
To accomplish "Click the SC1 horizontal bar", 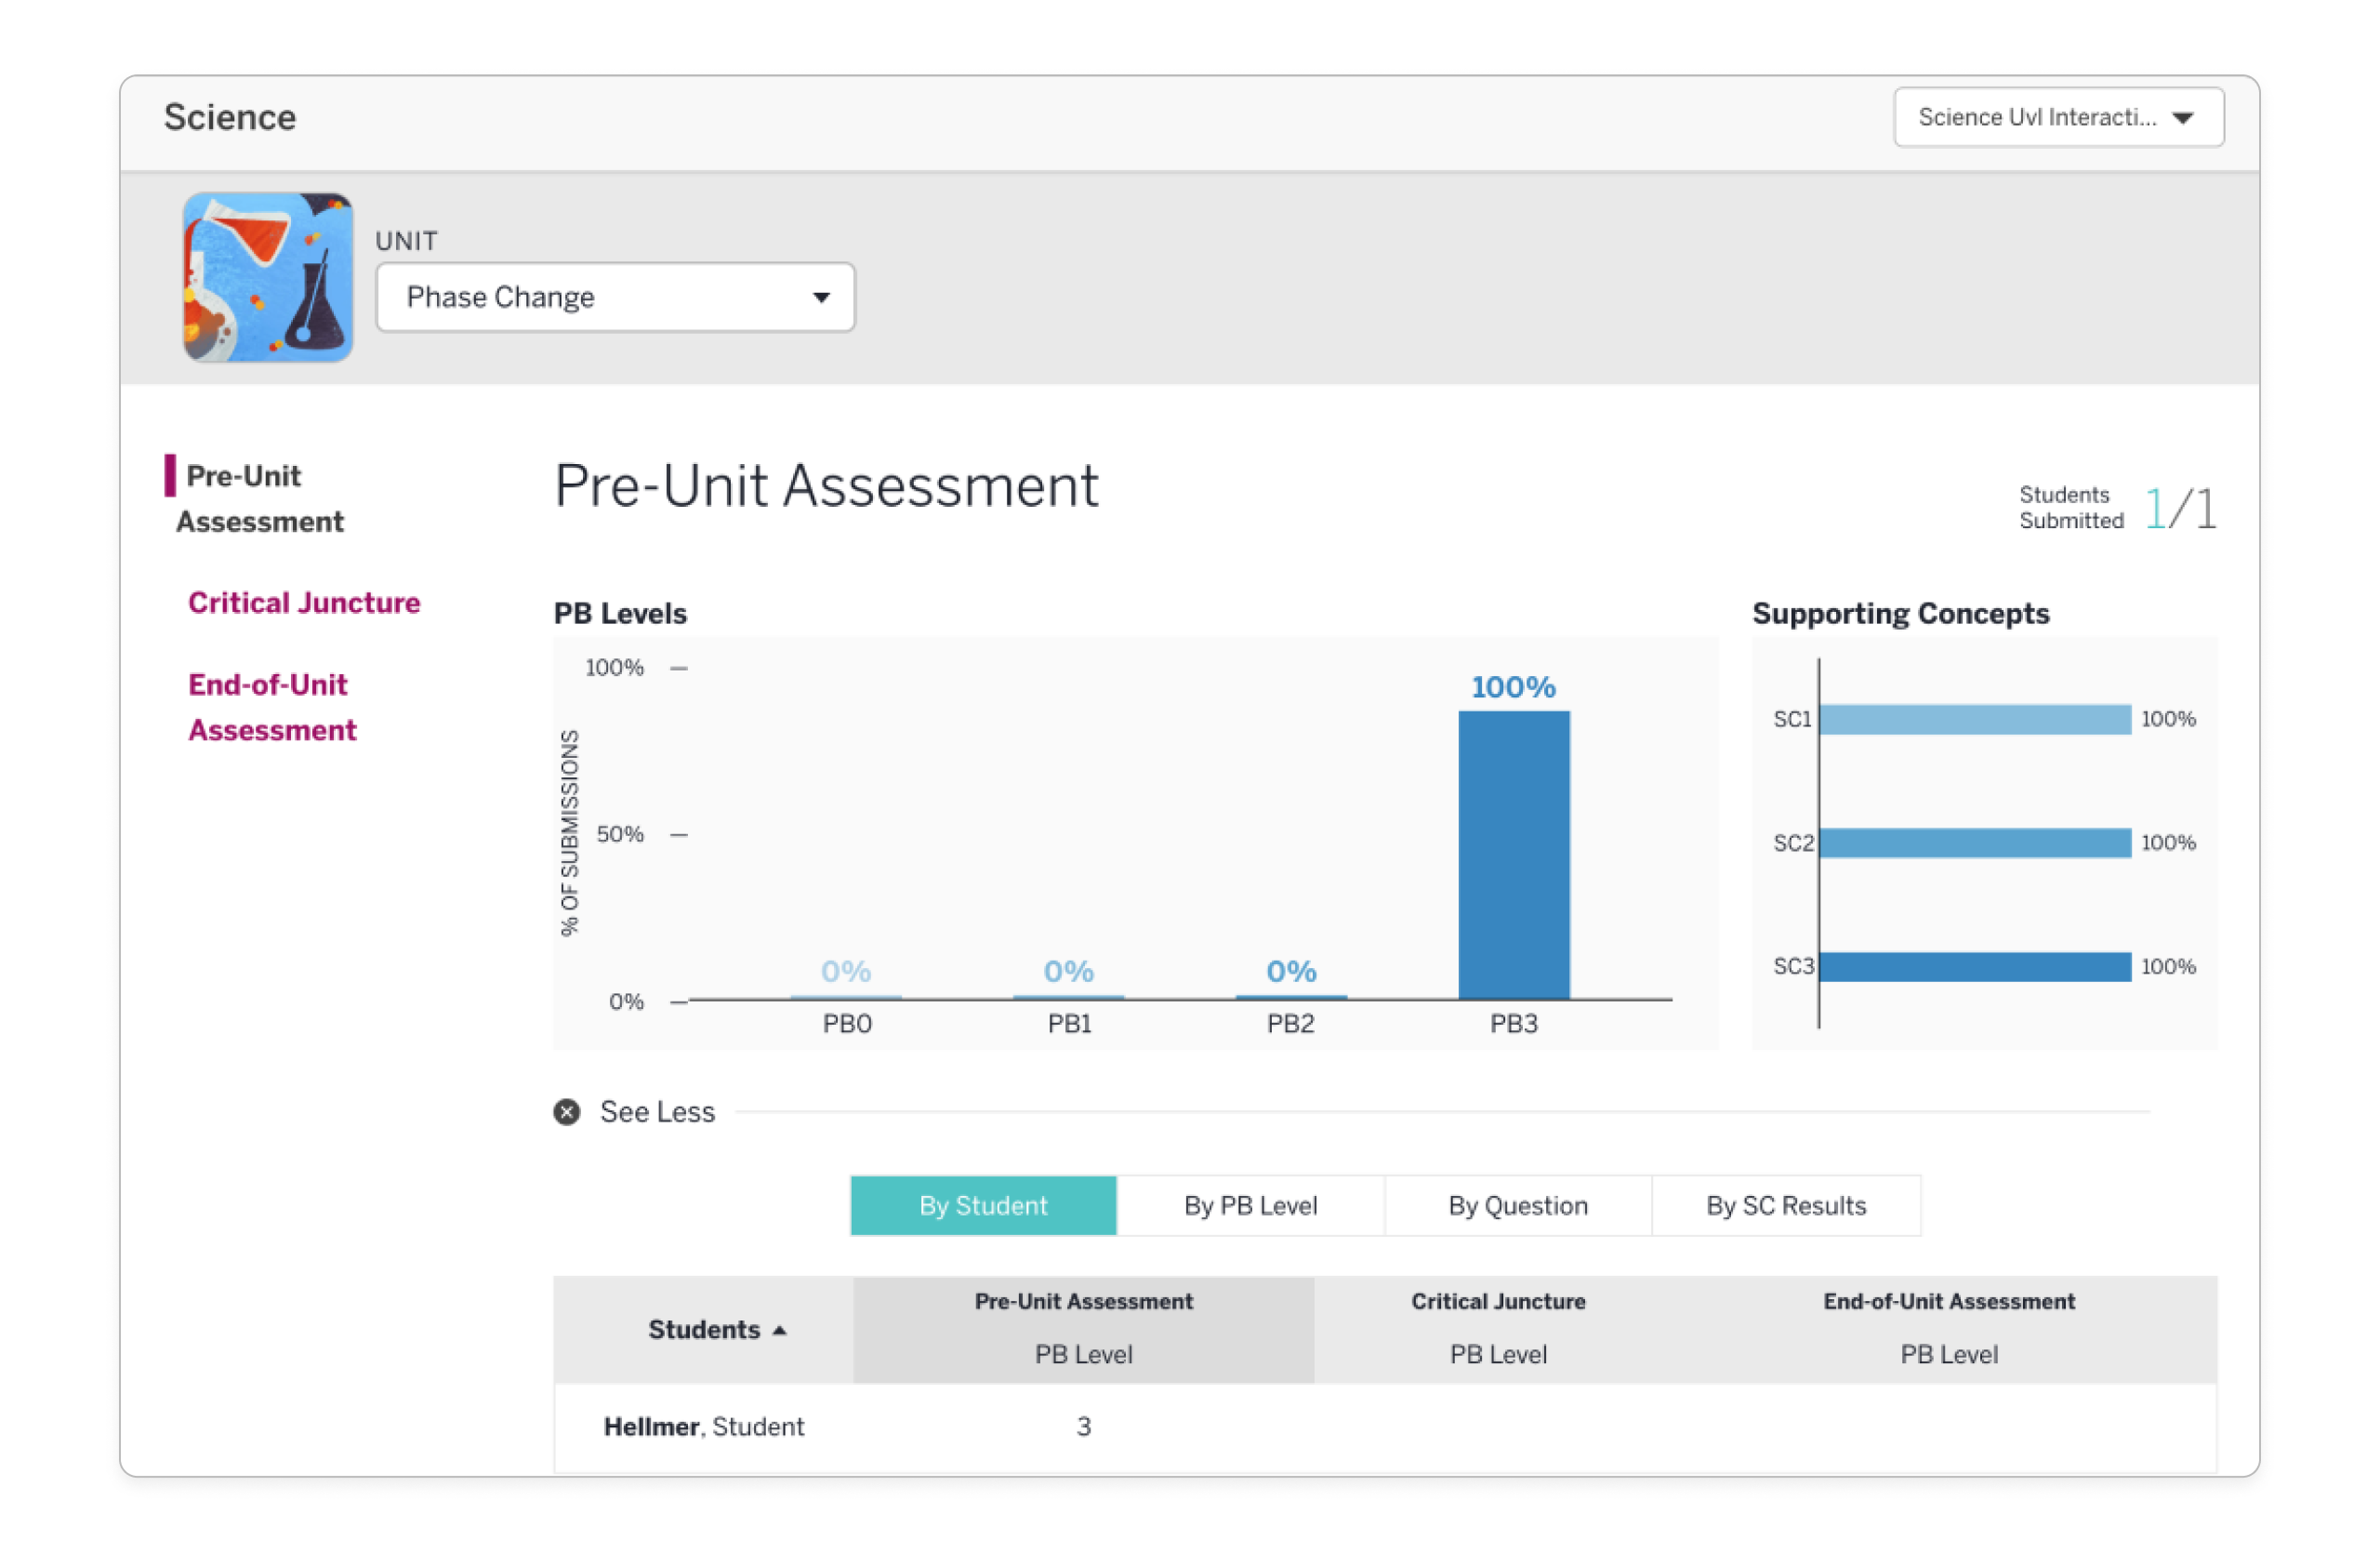I will (x=1974, y=718).
